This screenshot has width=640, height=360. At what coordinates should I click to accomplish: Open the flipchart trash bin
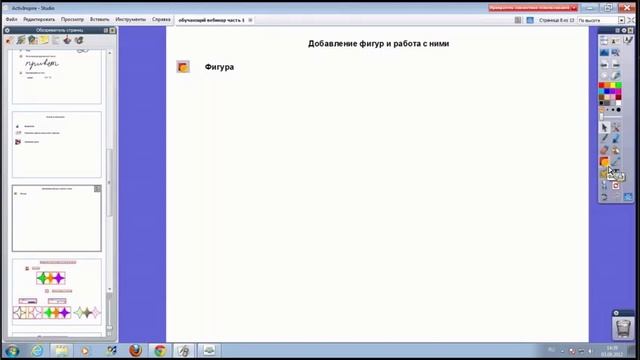[623, 328]
